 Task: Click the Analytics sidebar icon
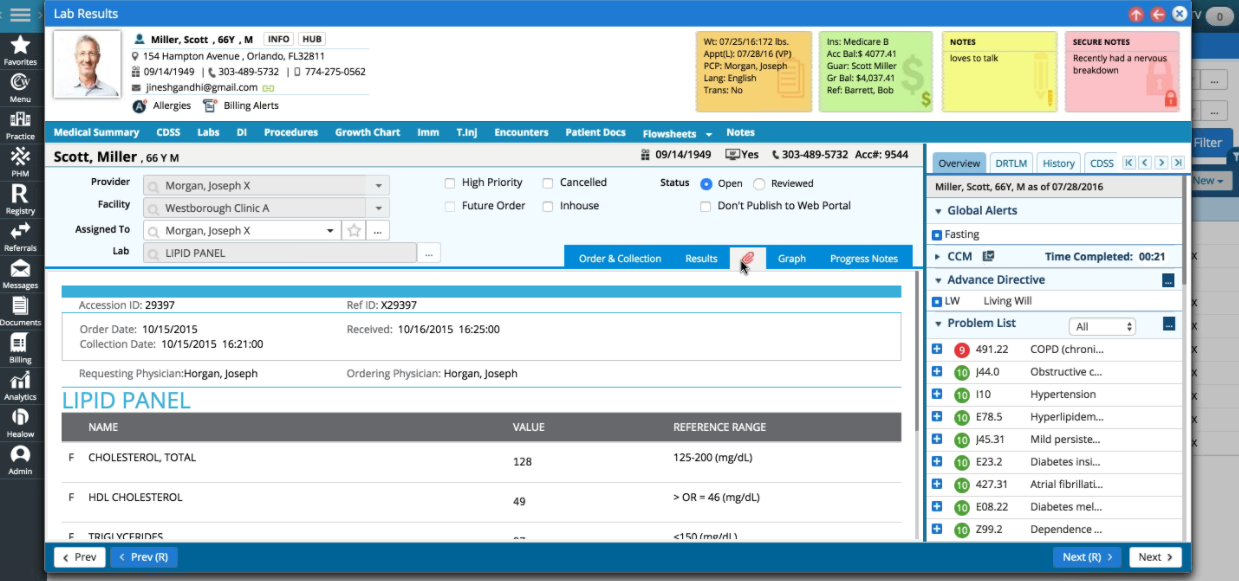tap(21, 380)
